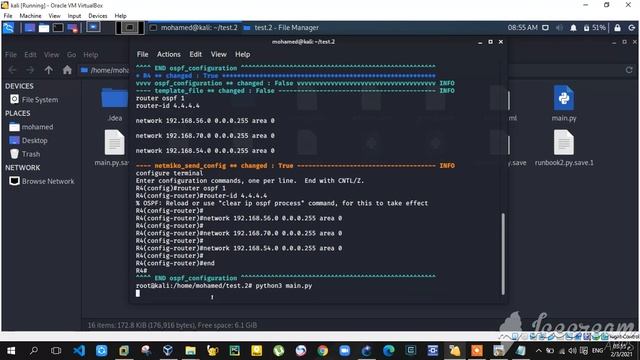
Task: Open the File Manager File menu
Action: tap(11, 55)
